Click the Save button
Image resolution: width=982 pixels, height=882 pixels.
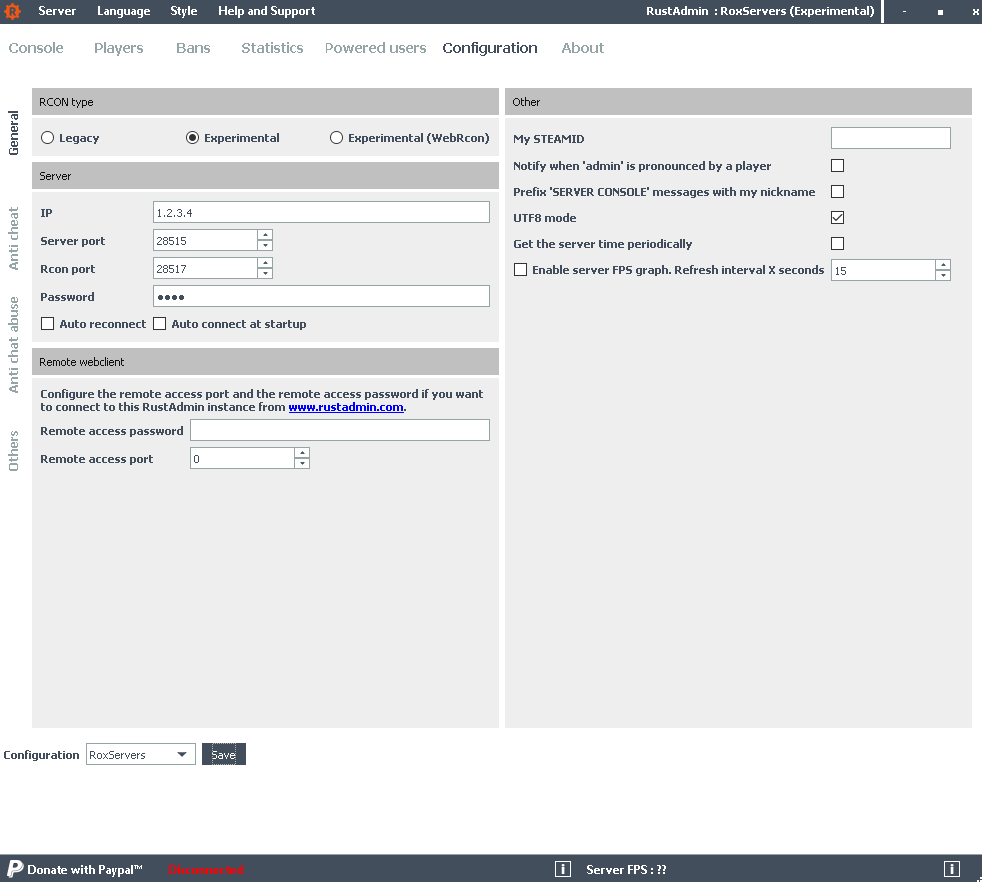pyautogui.click(x=223, y=755)
